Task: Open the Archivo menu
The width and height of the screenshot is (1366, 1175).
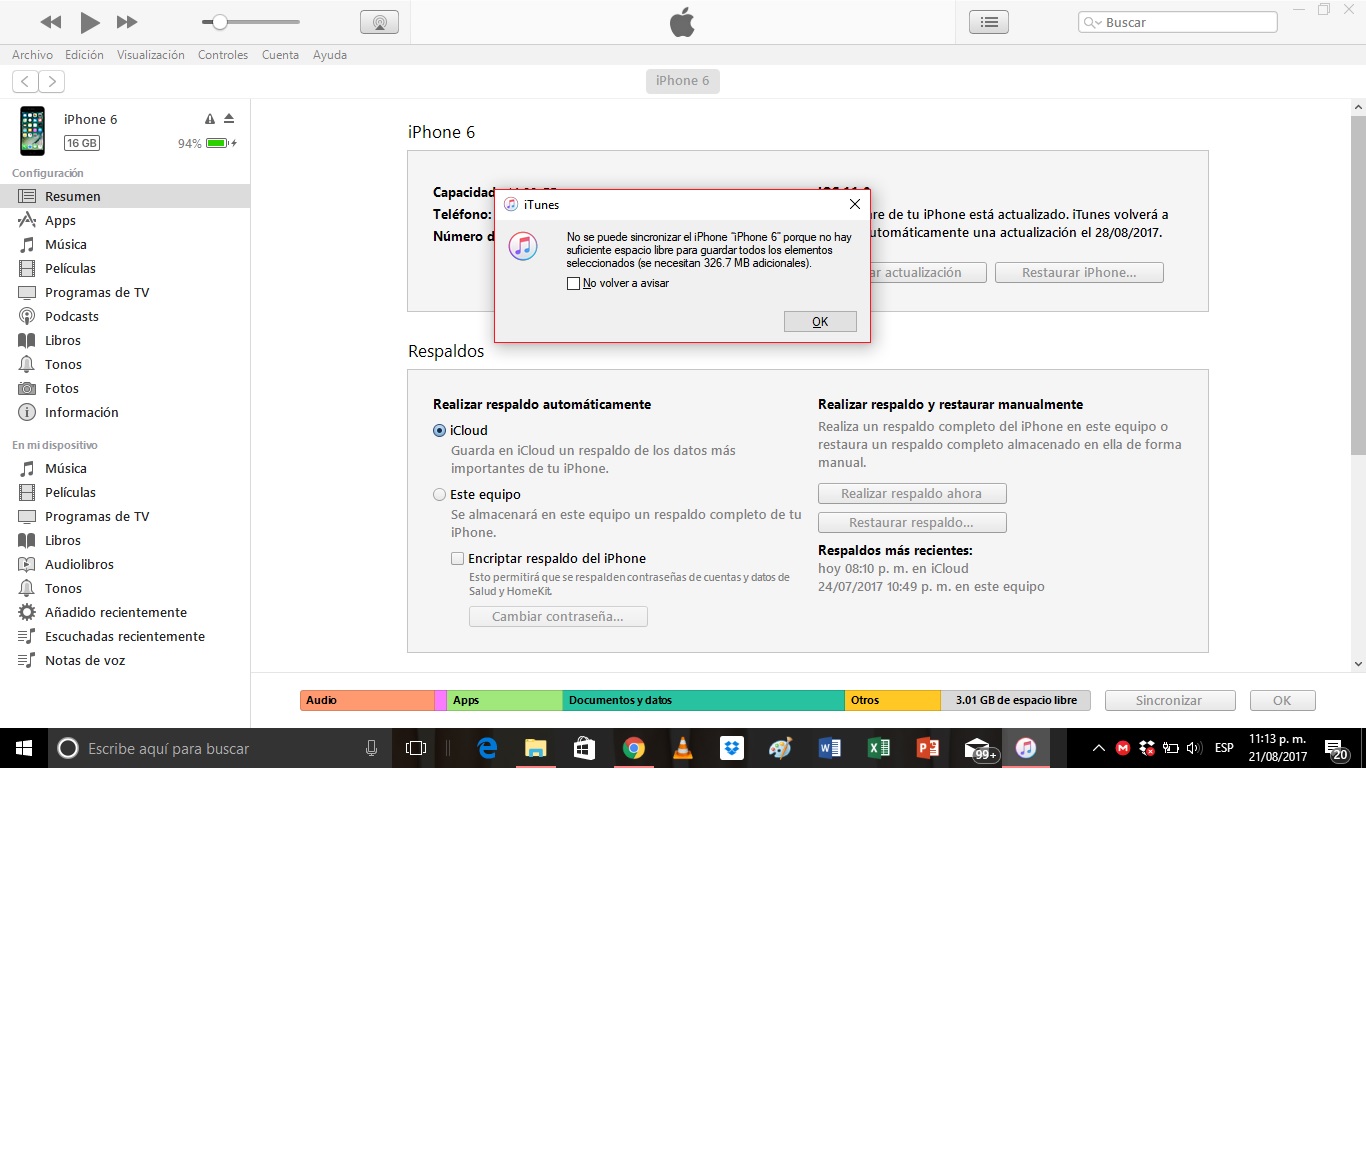Action: pyautogui.click(x=32, y=55)
